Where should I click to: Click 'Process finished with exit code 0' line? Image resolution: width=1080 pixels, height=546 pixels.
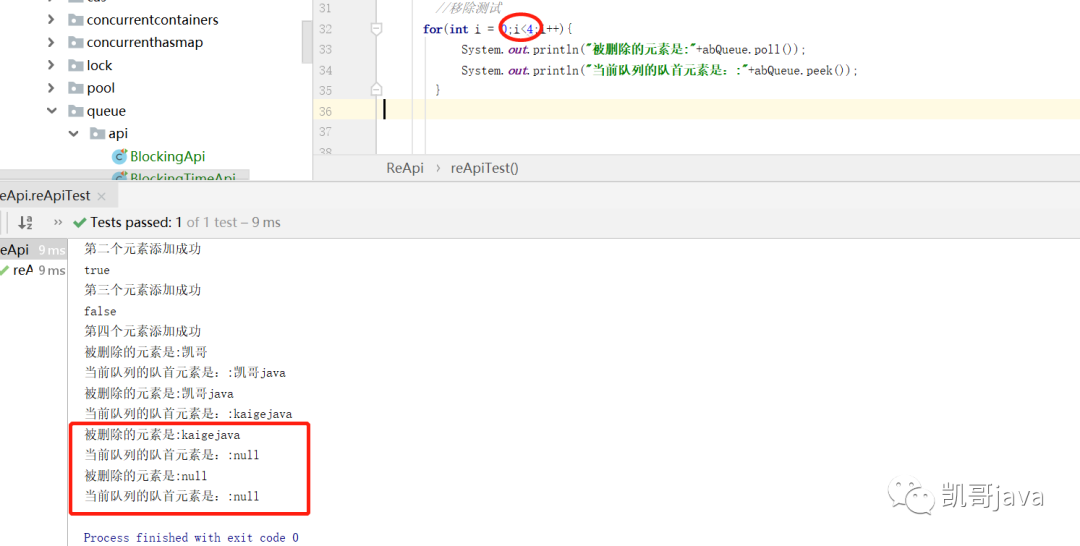(191, 538)
